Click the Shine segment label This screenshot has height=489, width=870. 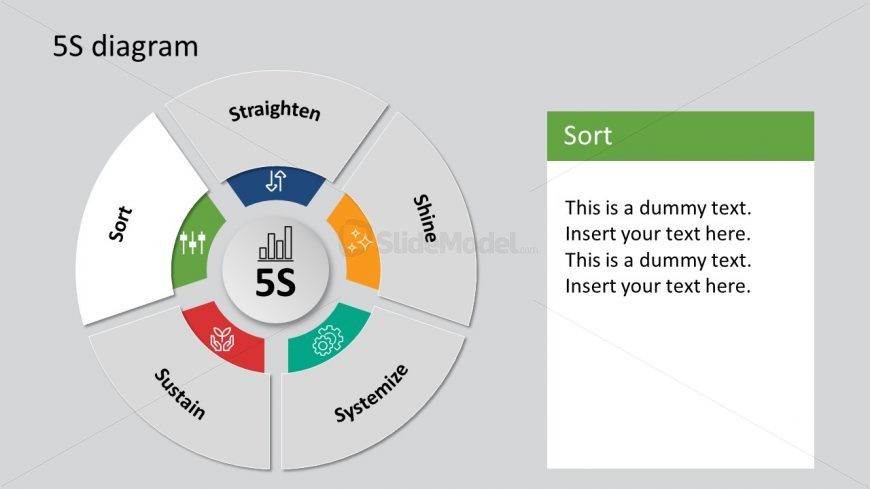(x=426, y=218)
